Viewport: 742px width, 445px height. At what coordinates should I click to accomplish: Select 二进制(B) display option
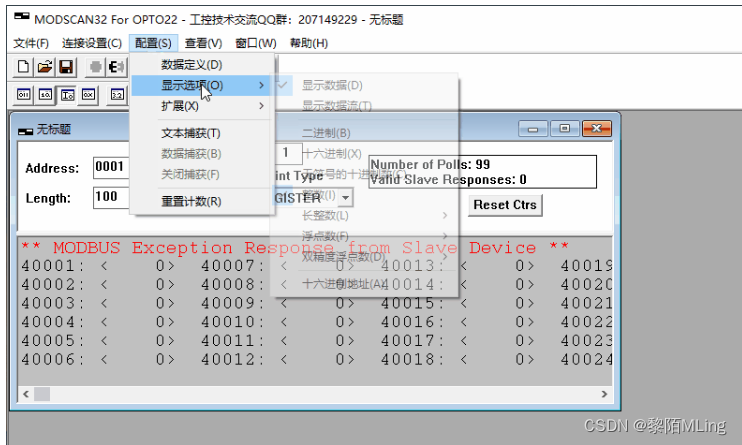pos(364,133)
